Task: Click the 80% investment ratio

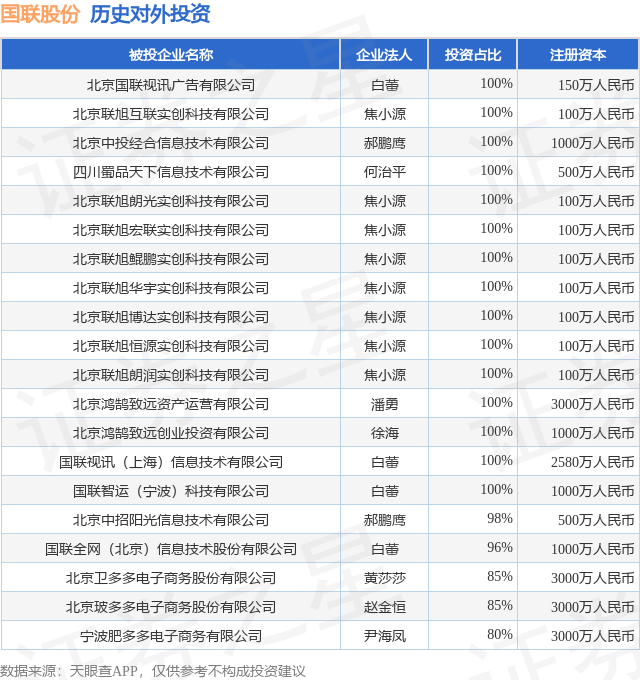Action: pos(500,634)
